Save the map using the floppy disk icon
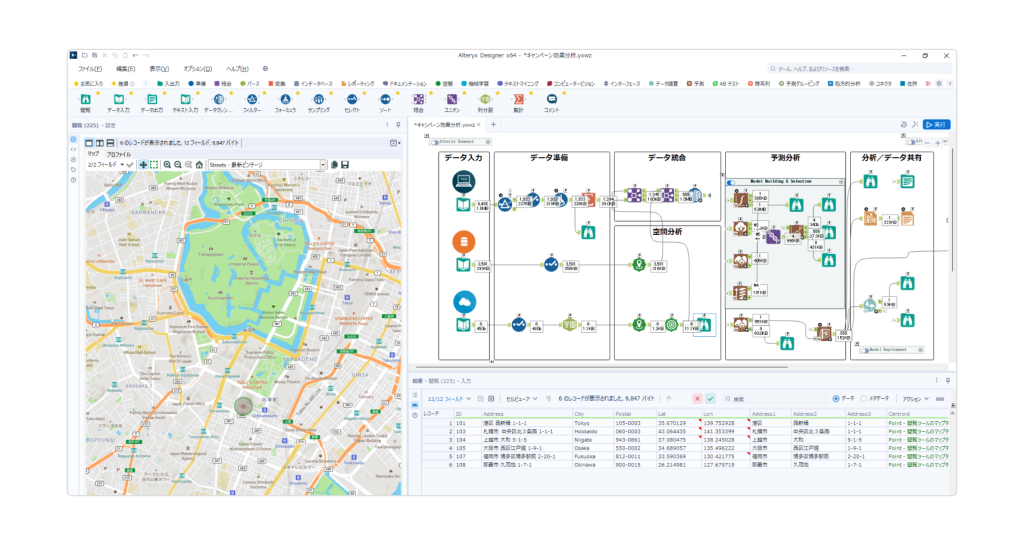The width and height of the screenshot is (1024, 545). click(345, 164)
